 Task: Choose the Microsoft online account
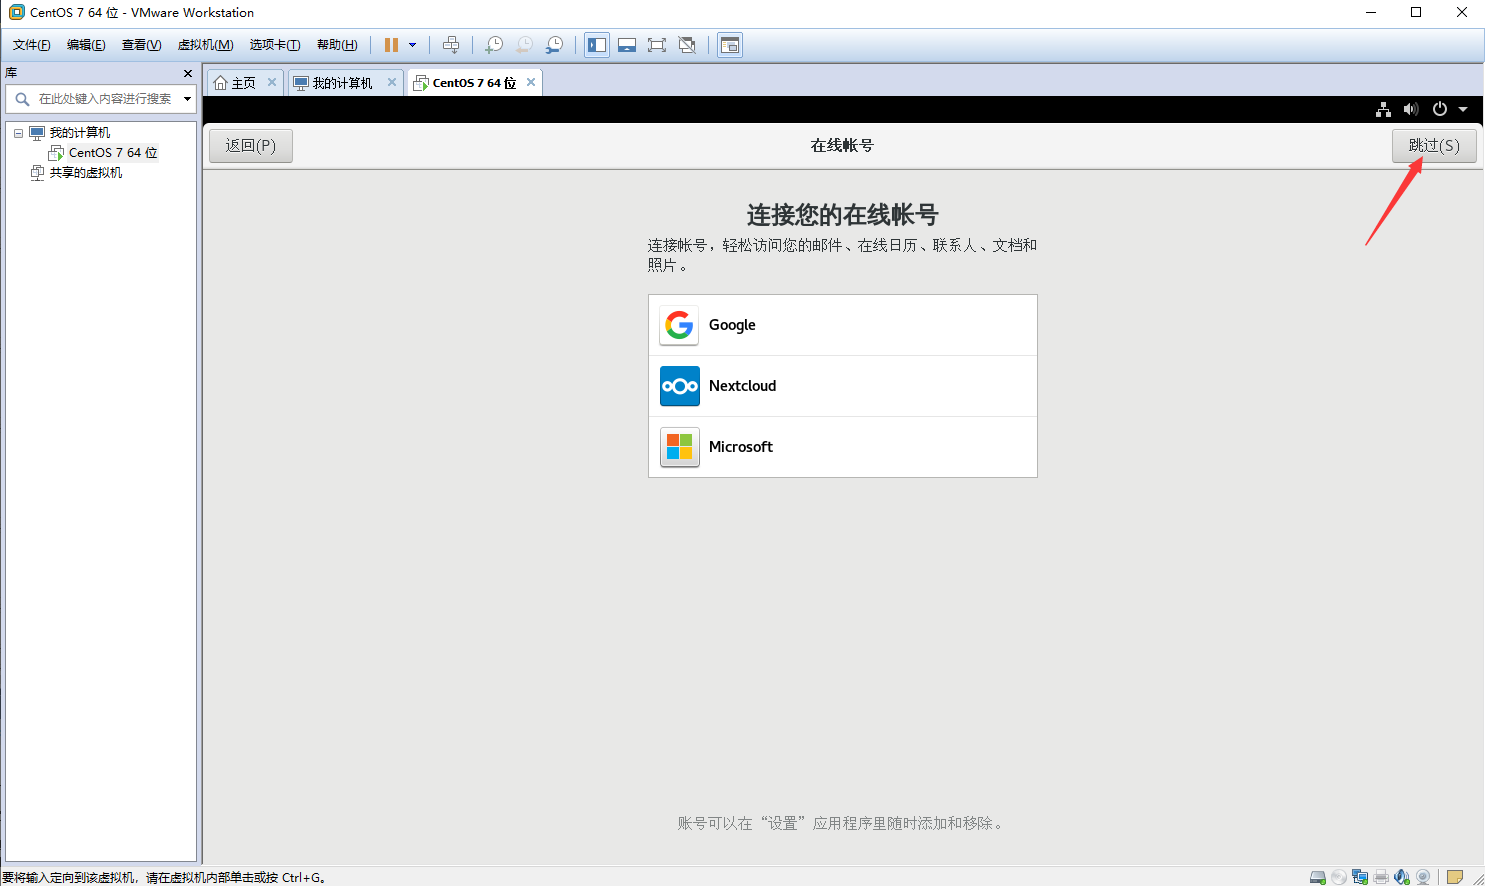point(843,447)
